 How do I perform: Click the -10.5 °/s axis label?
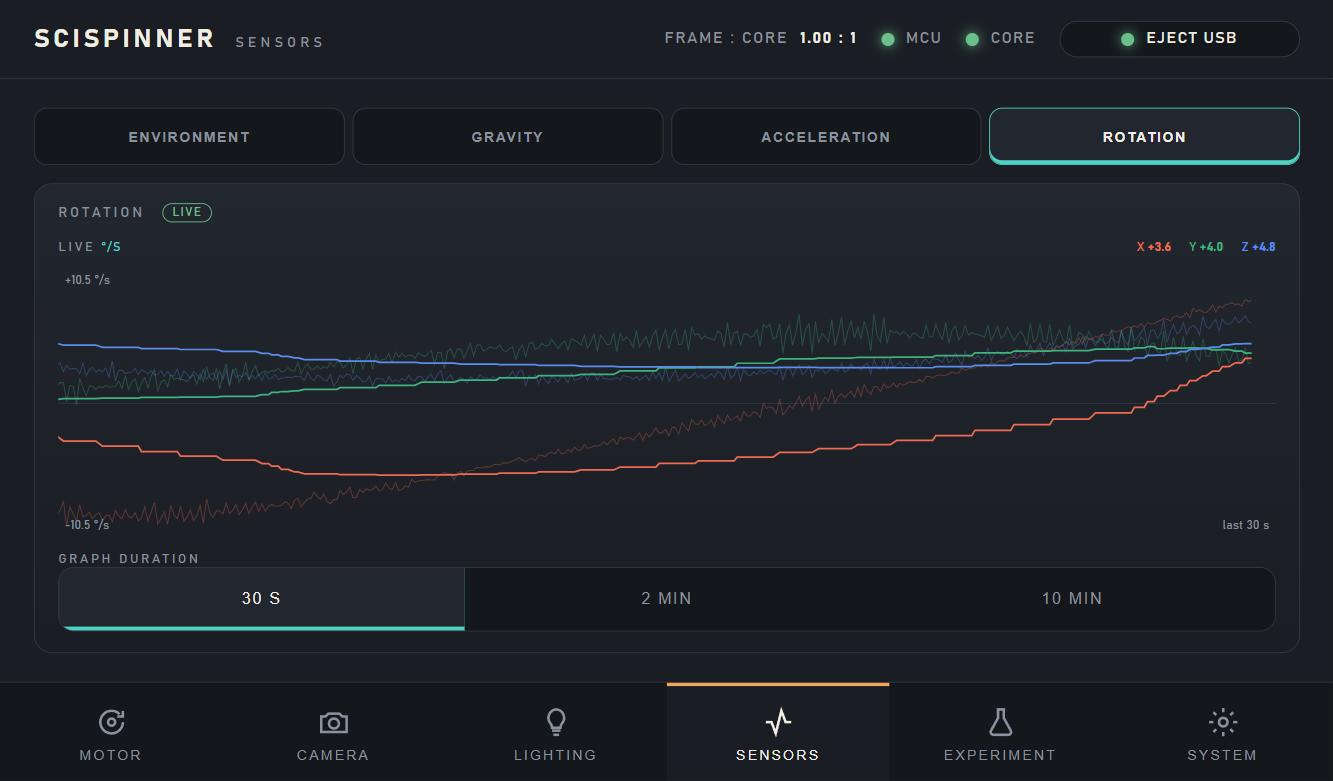(x=87, y=525)
